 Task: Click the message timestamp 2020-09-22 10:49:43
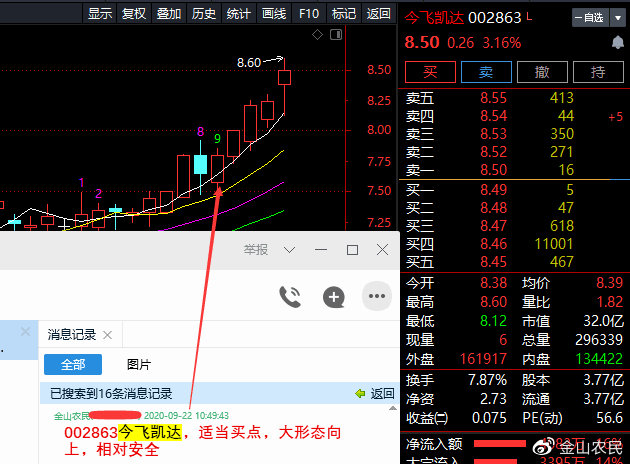tap(186, 415)
